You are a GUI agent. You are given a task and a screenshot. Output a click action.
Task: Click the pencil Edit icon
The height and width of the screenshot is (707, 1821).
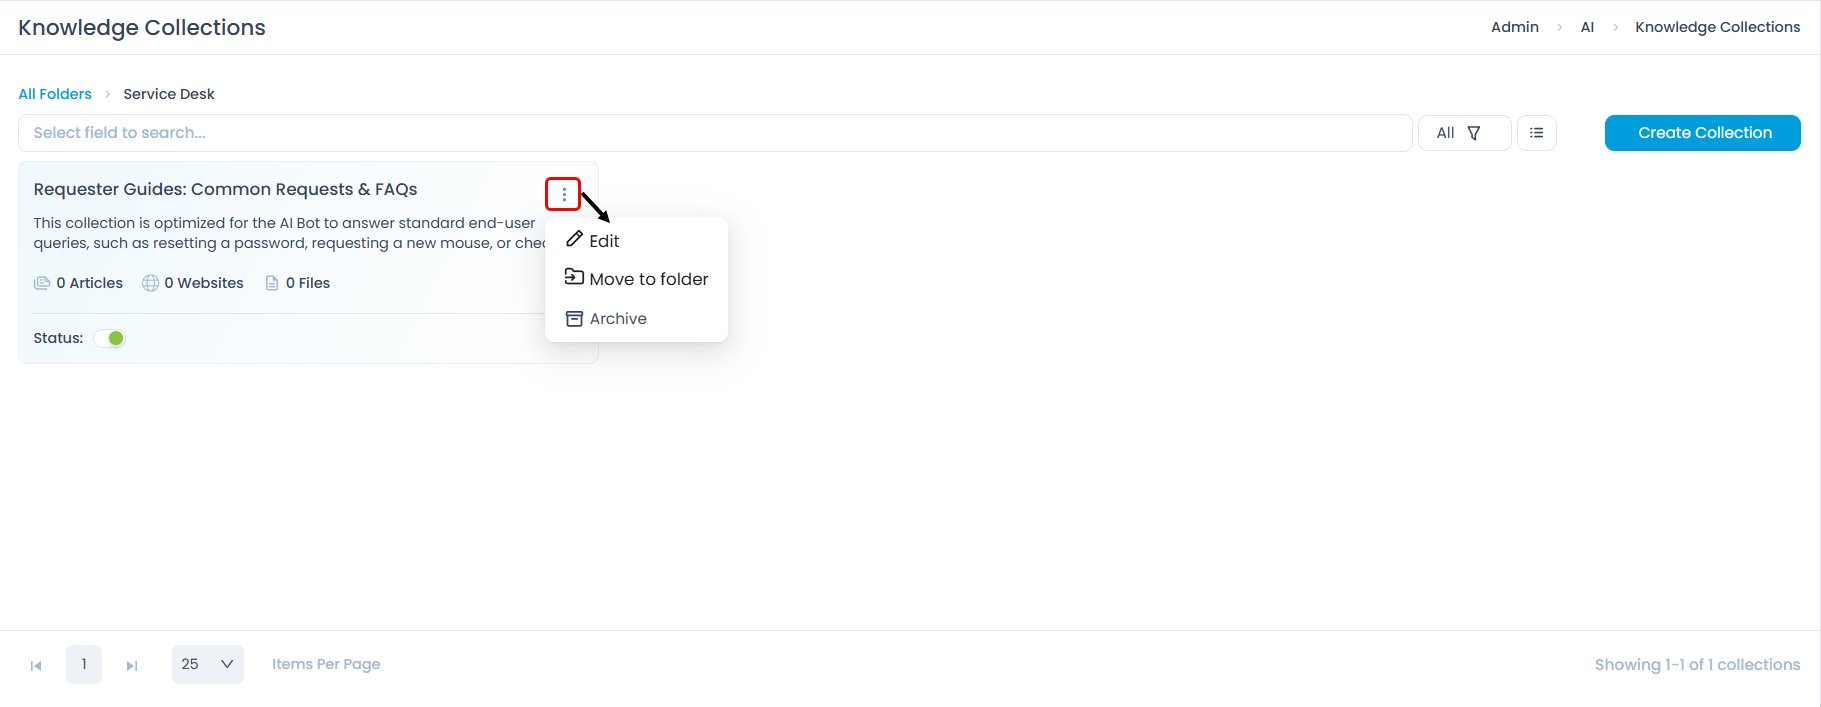pyautogui.click(x=574, y=239)
